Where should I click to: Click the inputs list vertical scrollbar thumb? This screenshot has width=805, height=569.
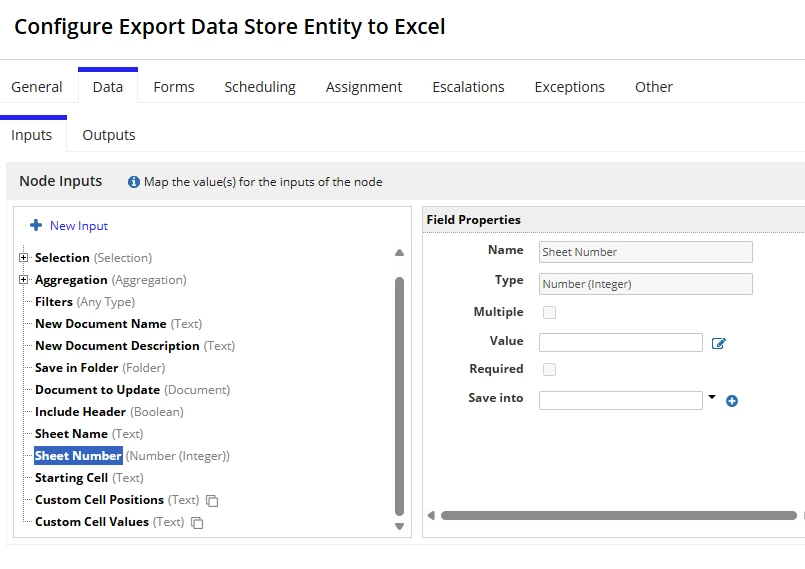click(x=399, y=396)
